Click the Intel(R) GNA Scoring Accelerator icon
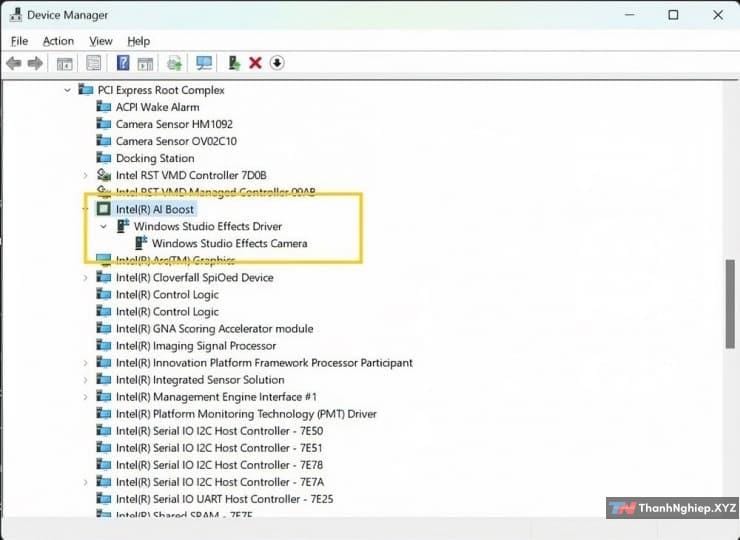The image size is (740, 540). coord(103,328)
